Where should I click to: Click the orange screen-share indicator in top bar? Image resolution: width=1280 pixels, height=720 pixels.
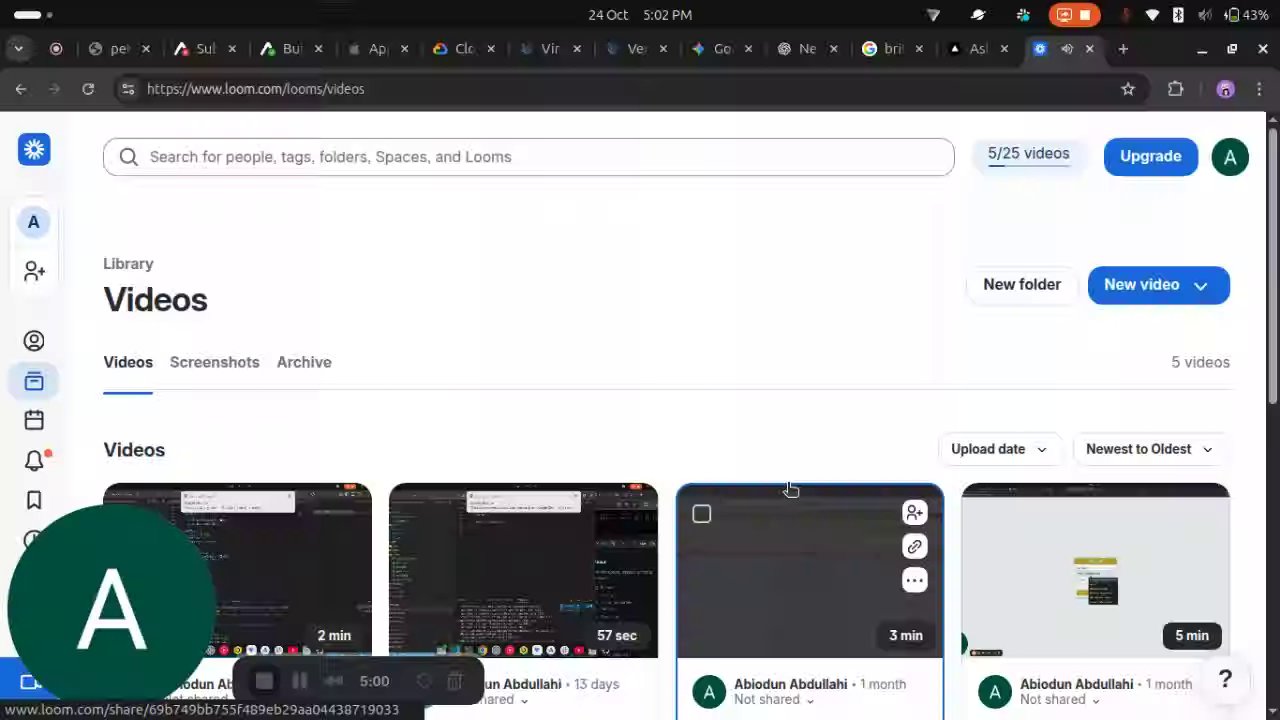[1074, 15]
